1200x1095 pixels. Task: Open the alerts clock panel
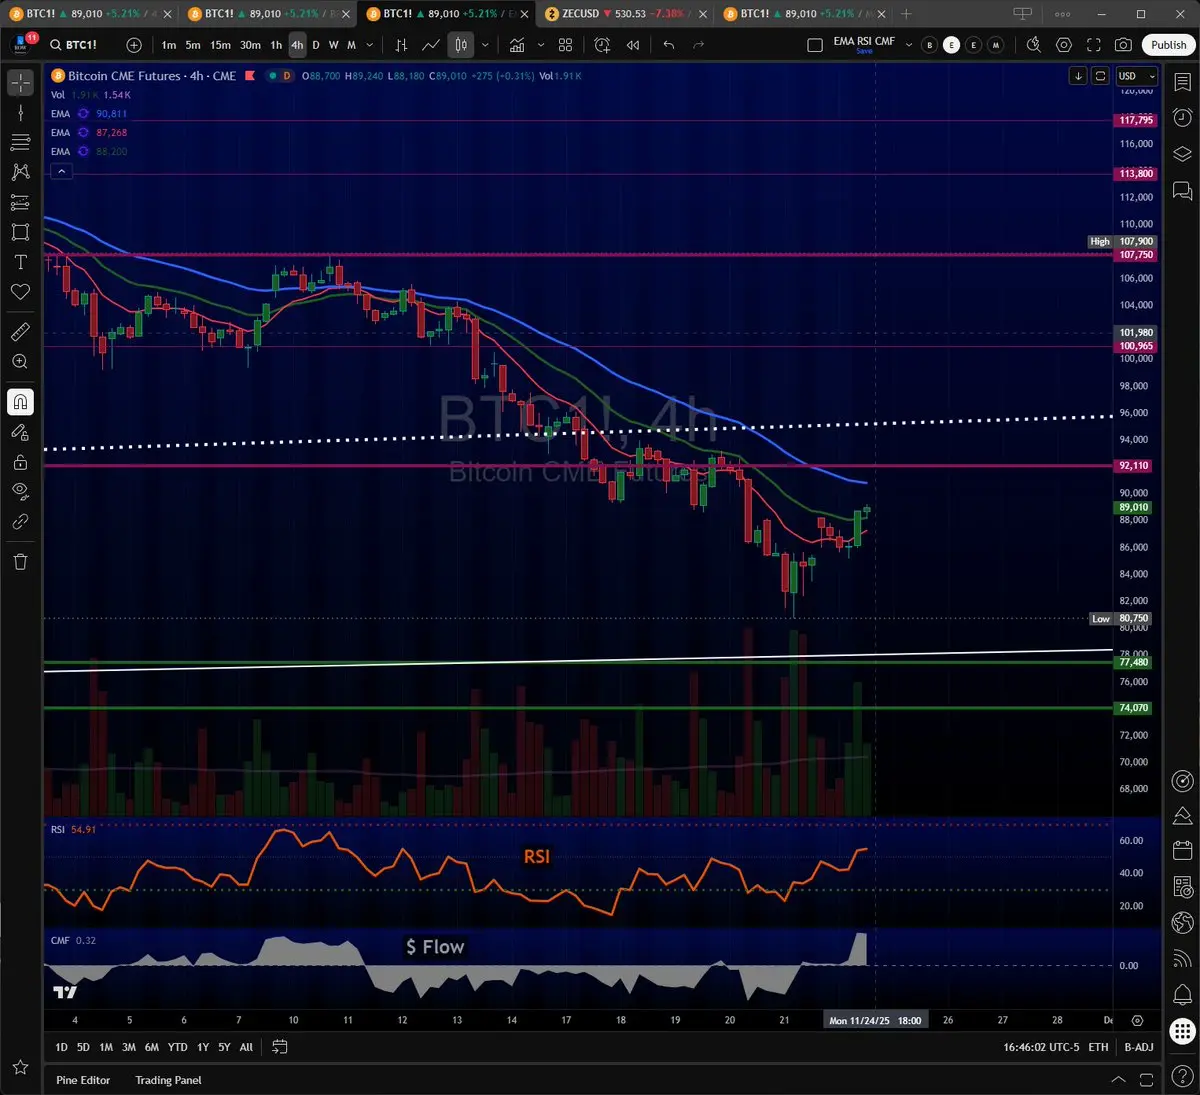click(1182, 118)
